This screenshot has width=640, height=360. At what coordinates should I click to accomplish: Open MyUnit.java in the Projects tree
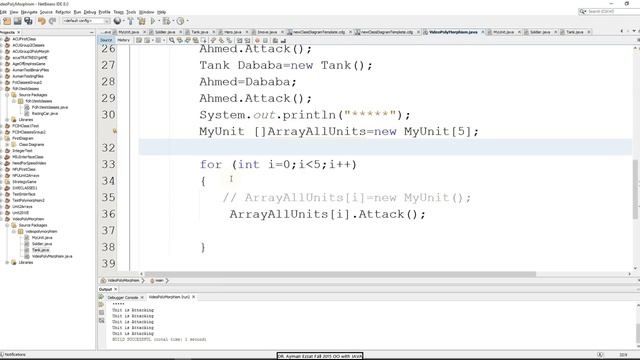tap(42, 238)
